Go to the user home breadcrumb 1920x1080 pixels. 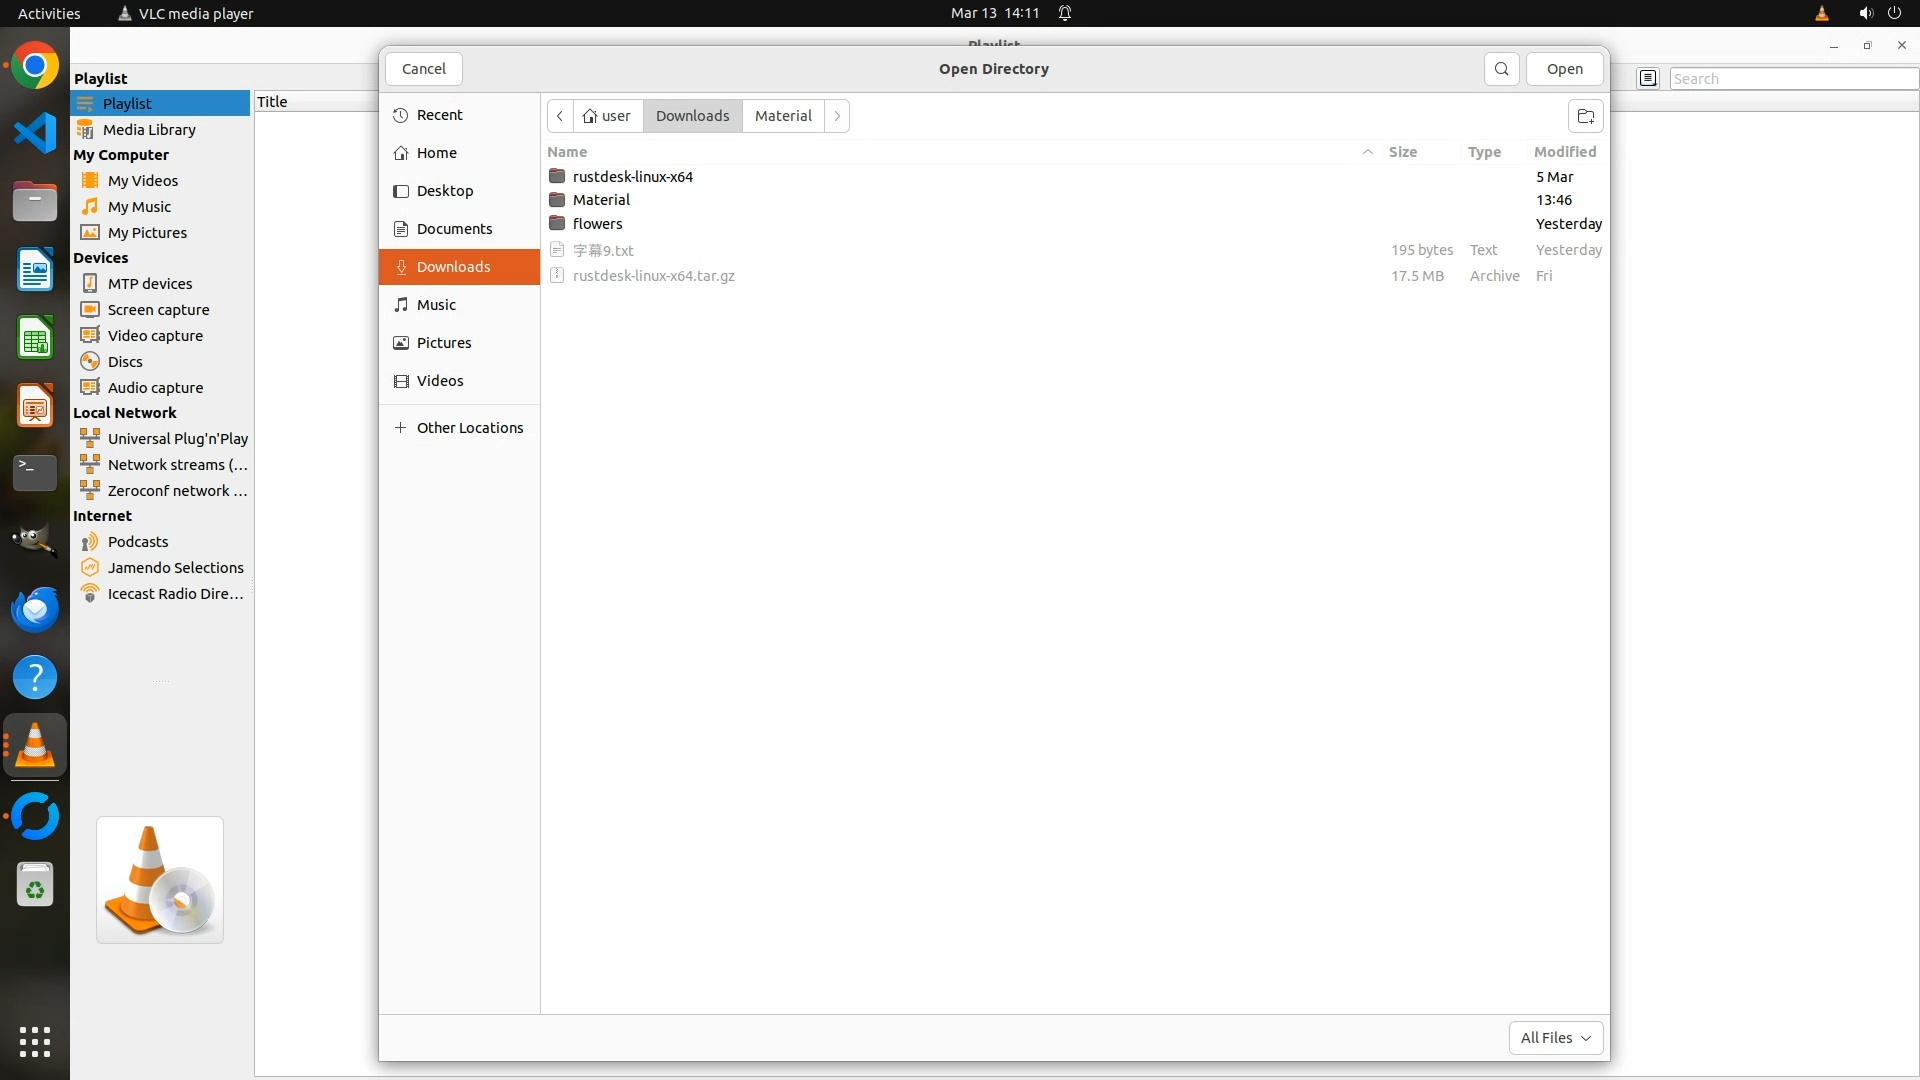click(607, 116)
